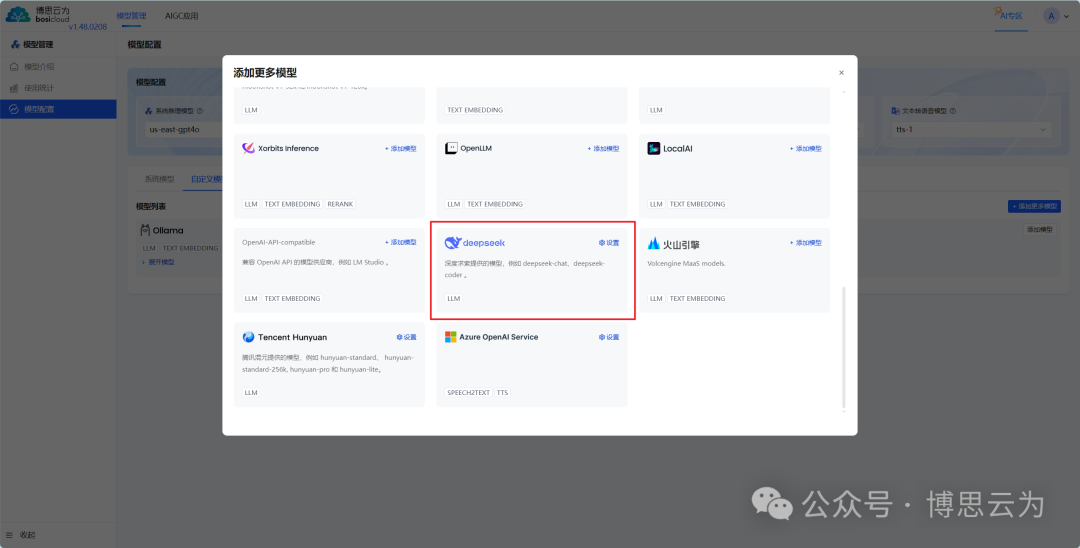
Task: Select the 系统模型 tab
Action: pyautogui.click(x=159, y=179)
